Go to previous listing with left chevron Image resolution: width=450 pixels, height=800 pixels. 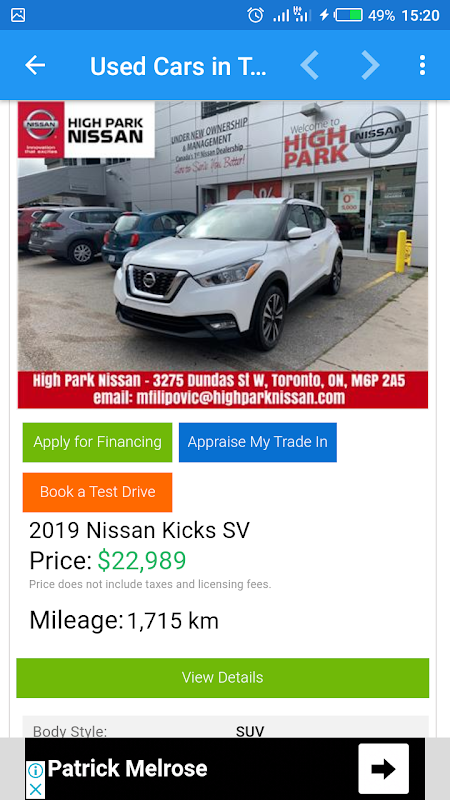coord(310,65)
